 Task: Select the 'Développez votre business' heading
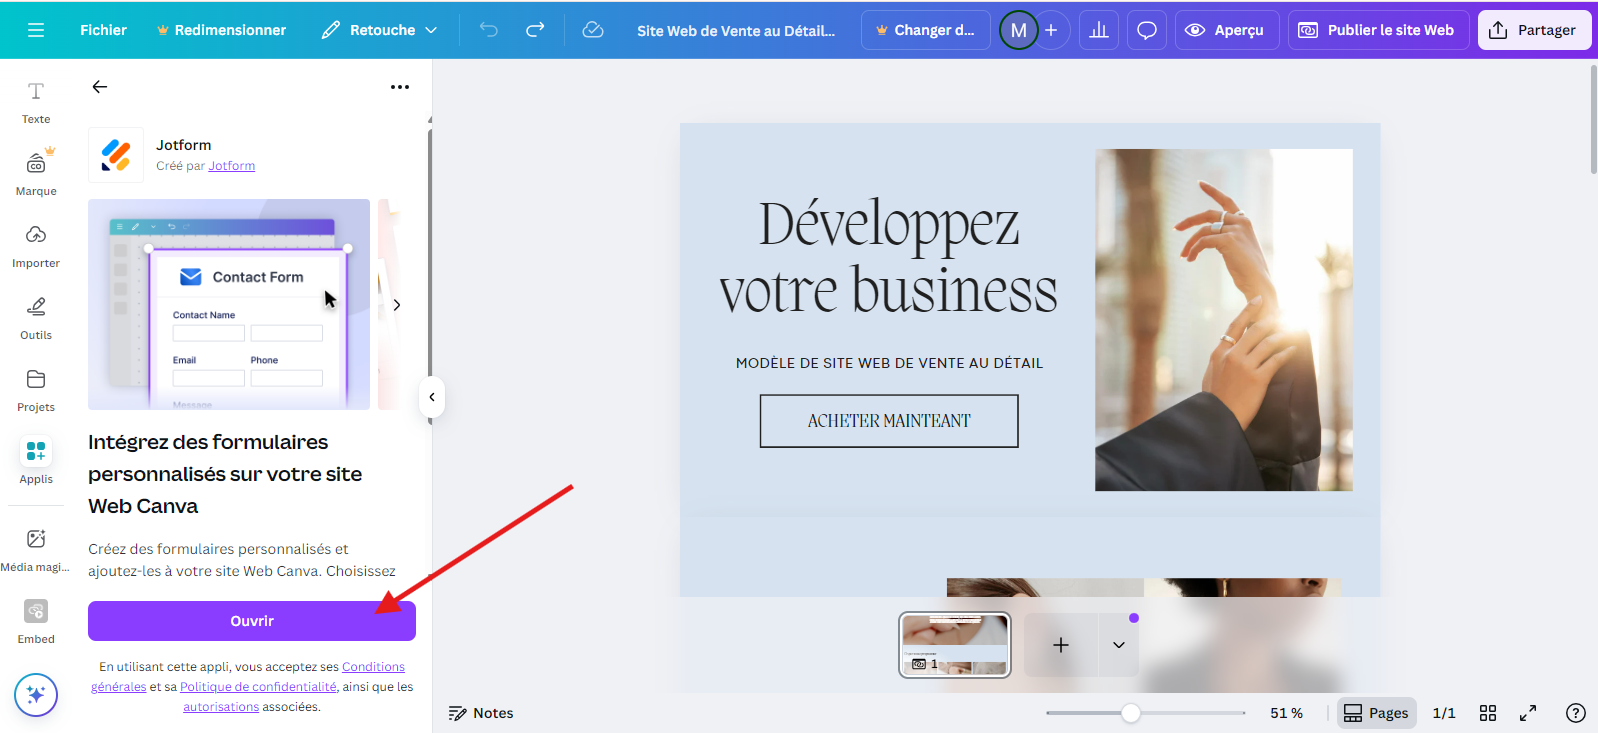click(889, 256)
